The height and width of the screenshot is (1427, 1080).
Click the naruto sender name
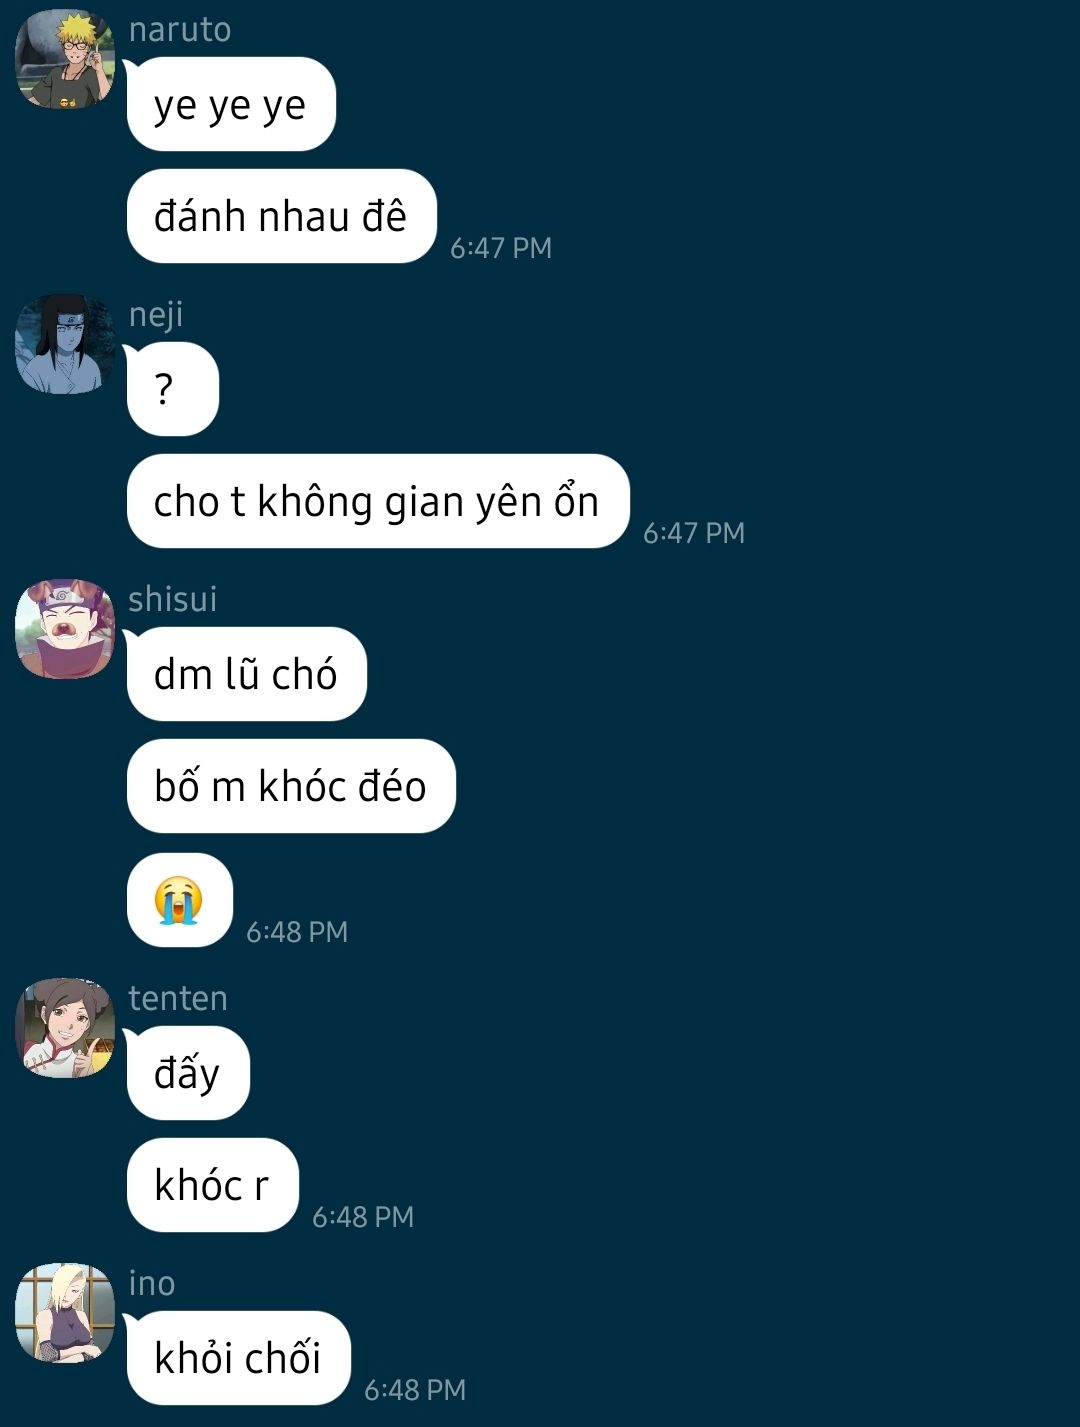click(180, 30)
